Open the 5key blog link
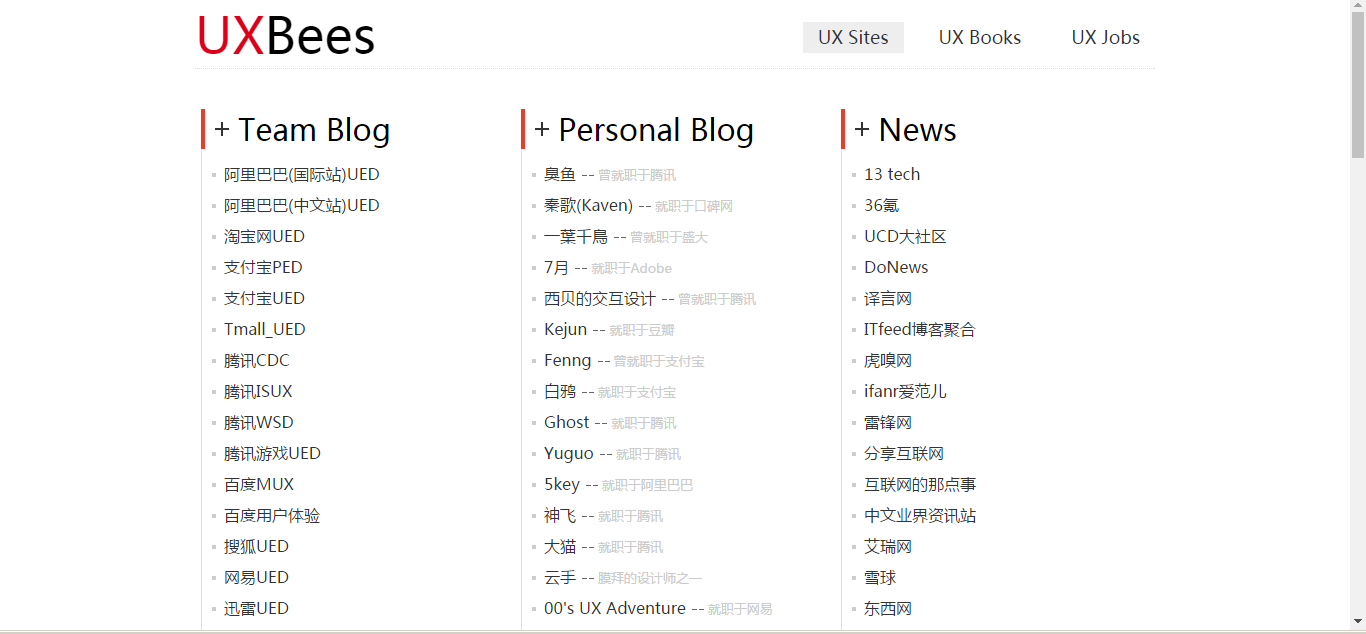 coord(562,484)
